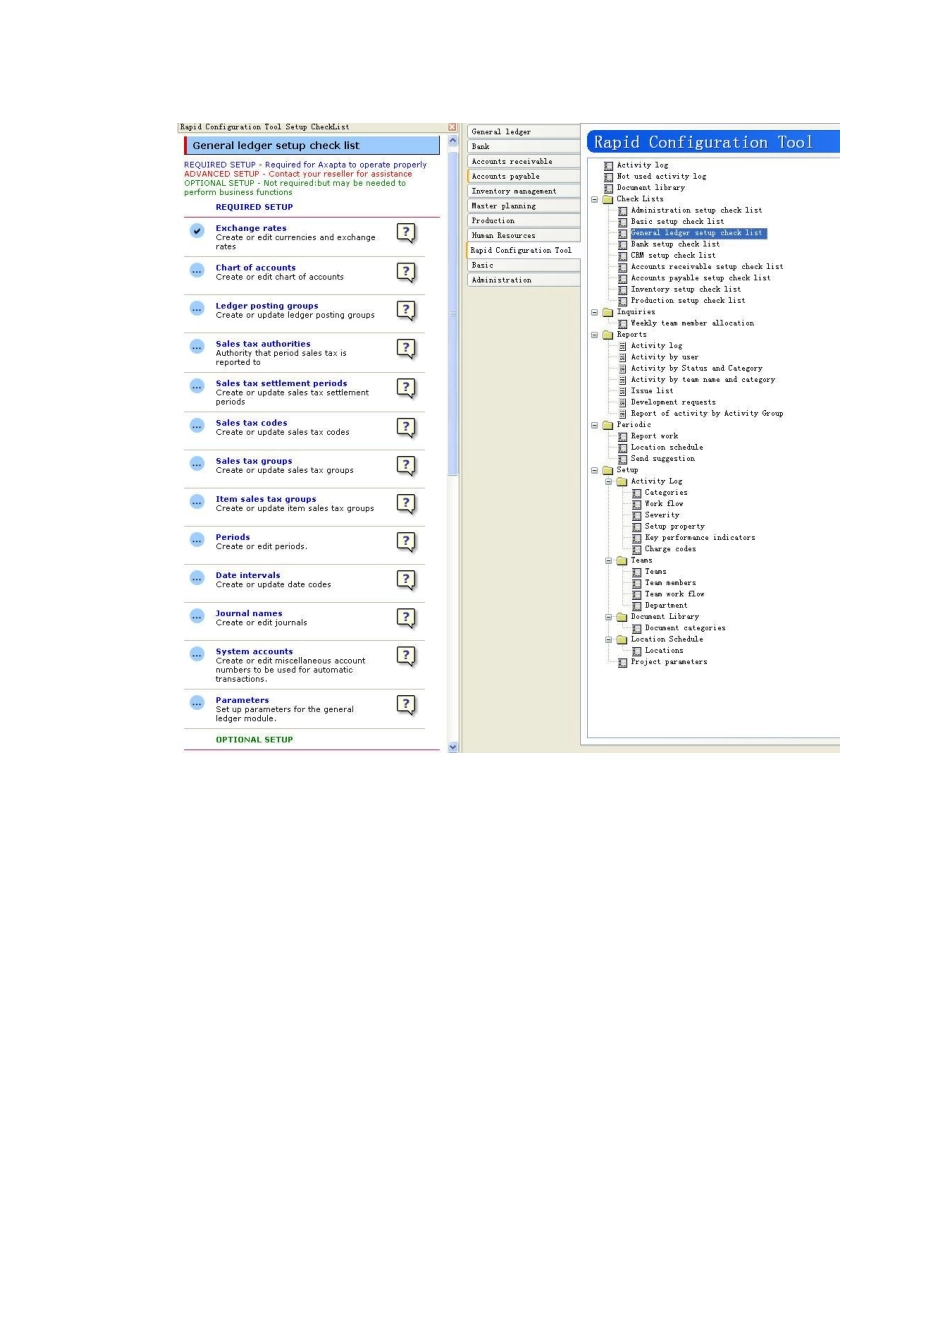Open the Item sales tax groups link
This screenshot has height=1344, width=950.
(266, 499)
